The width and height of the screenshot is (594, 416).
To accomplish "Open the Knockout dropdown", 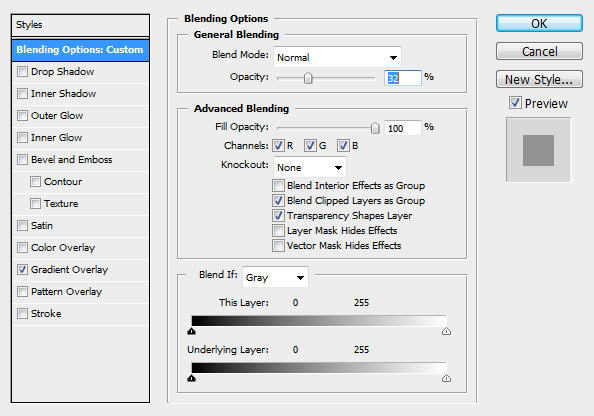I will click(x=310, y=167).
